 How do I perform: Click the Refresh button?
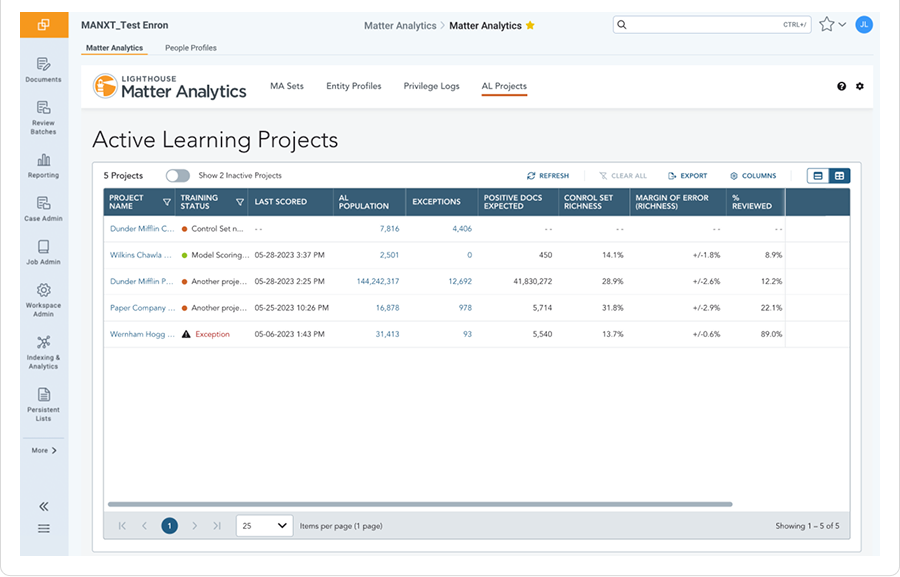click(x=548, y=176)
